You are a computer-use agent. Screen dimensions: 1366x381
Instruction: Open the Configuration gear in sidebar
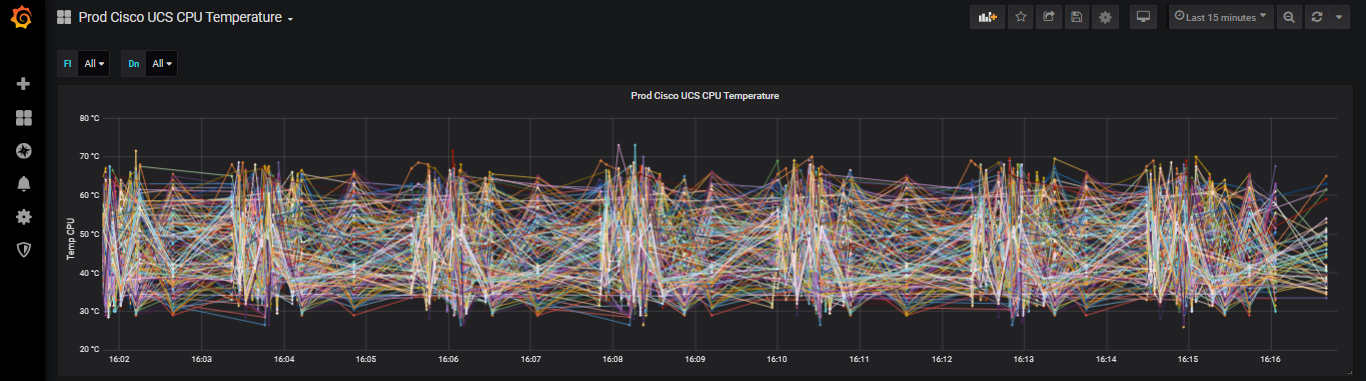pos(24,217)
